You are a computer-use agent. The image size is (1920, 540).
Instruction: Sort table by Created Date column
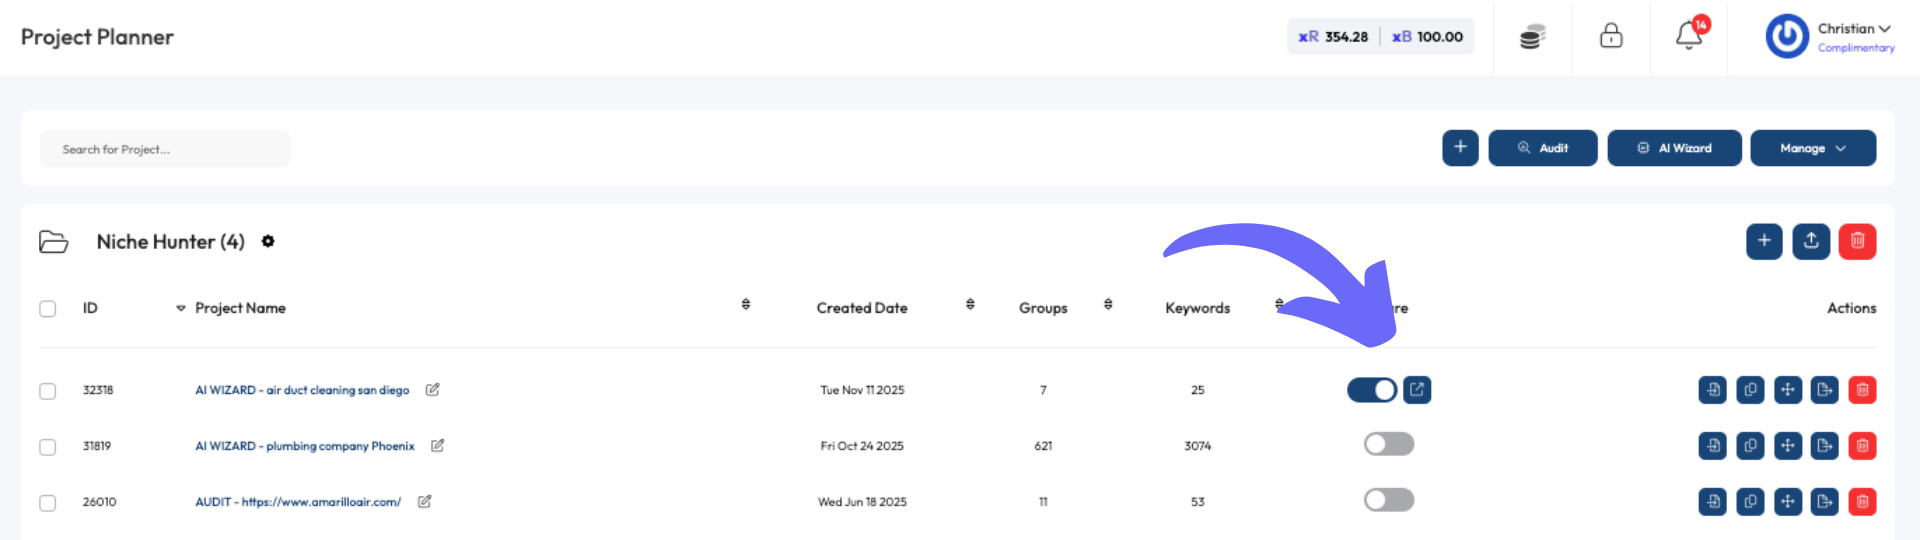coord(862,308)
